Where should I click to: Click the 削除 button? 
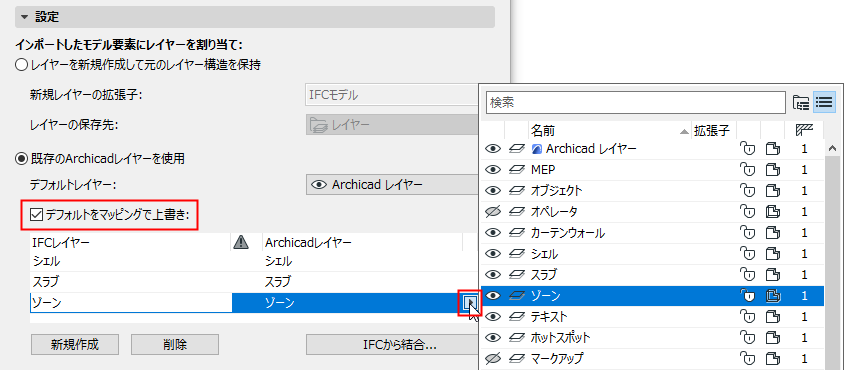pos(174,345)
